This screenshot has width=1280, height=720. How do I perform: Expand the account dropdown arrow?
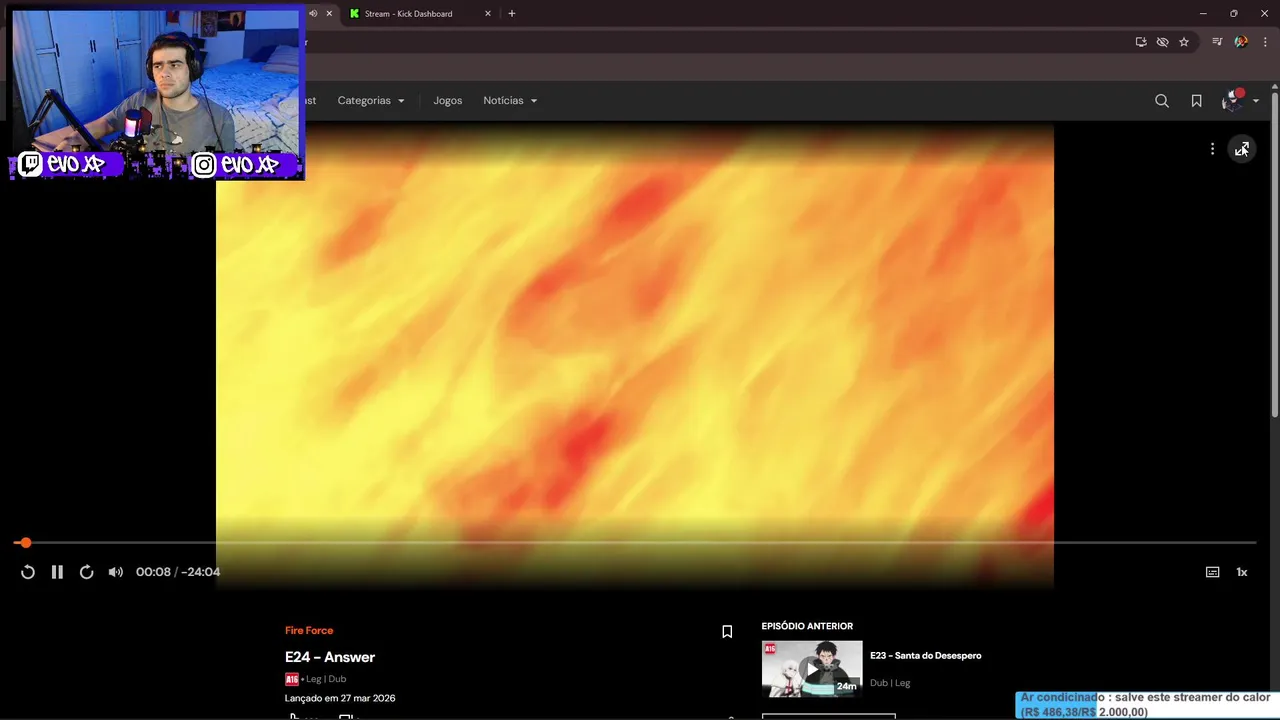pos(1256,101)
